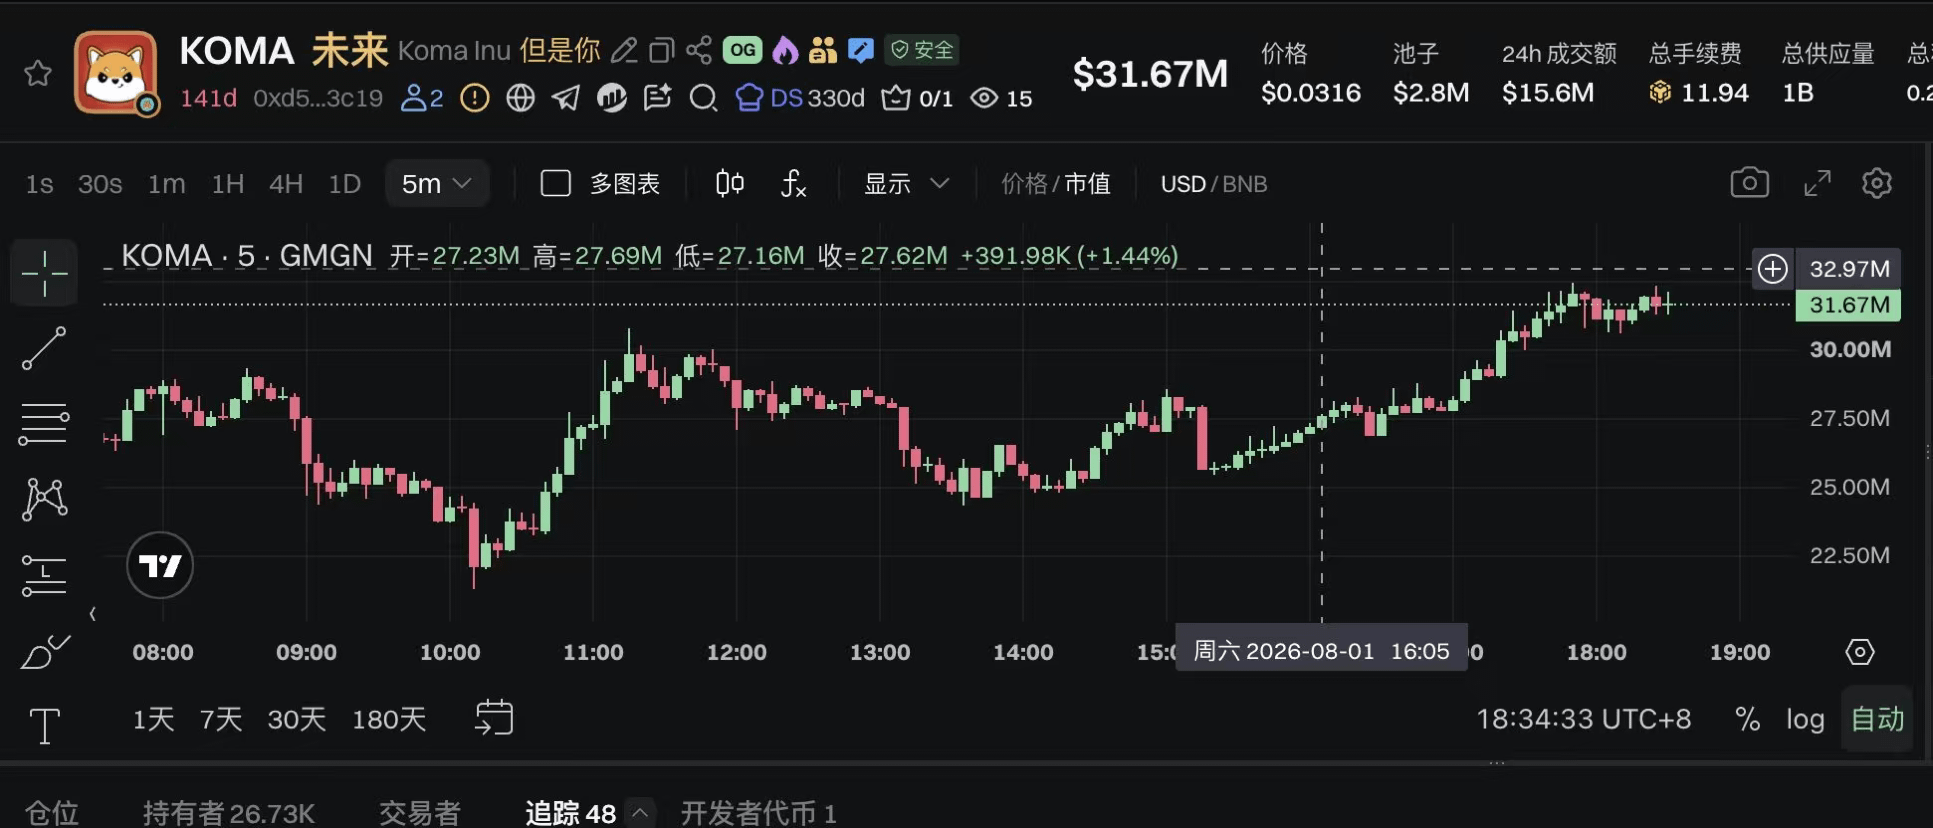This screenshot has height=828, width=1933.
Task: Click the TradingView logo button
Action: pyautogui.click(x=160, y=566)
